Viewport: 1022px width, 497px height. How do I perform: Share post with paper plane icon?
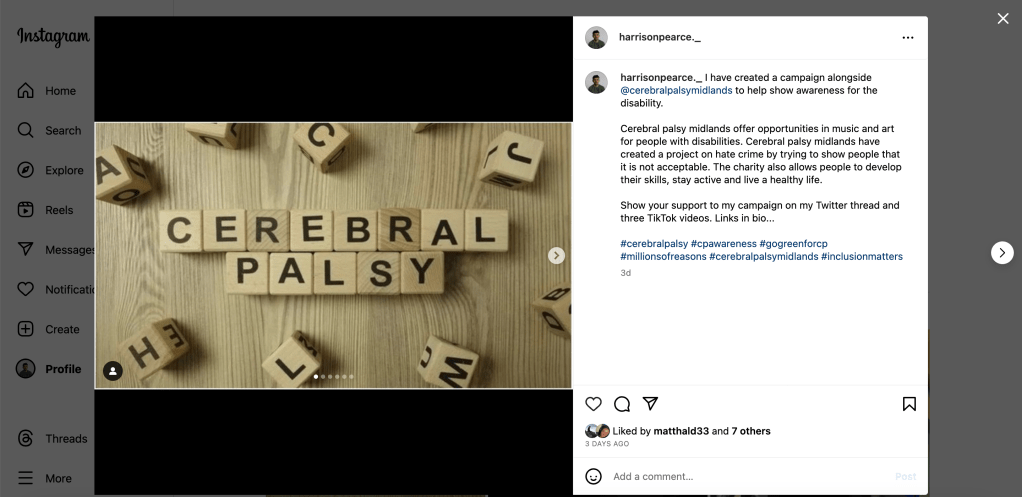point(650,404)
